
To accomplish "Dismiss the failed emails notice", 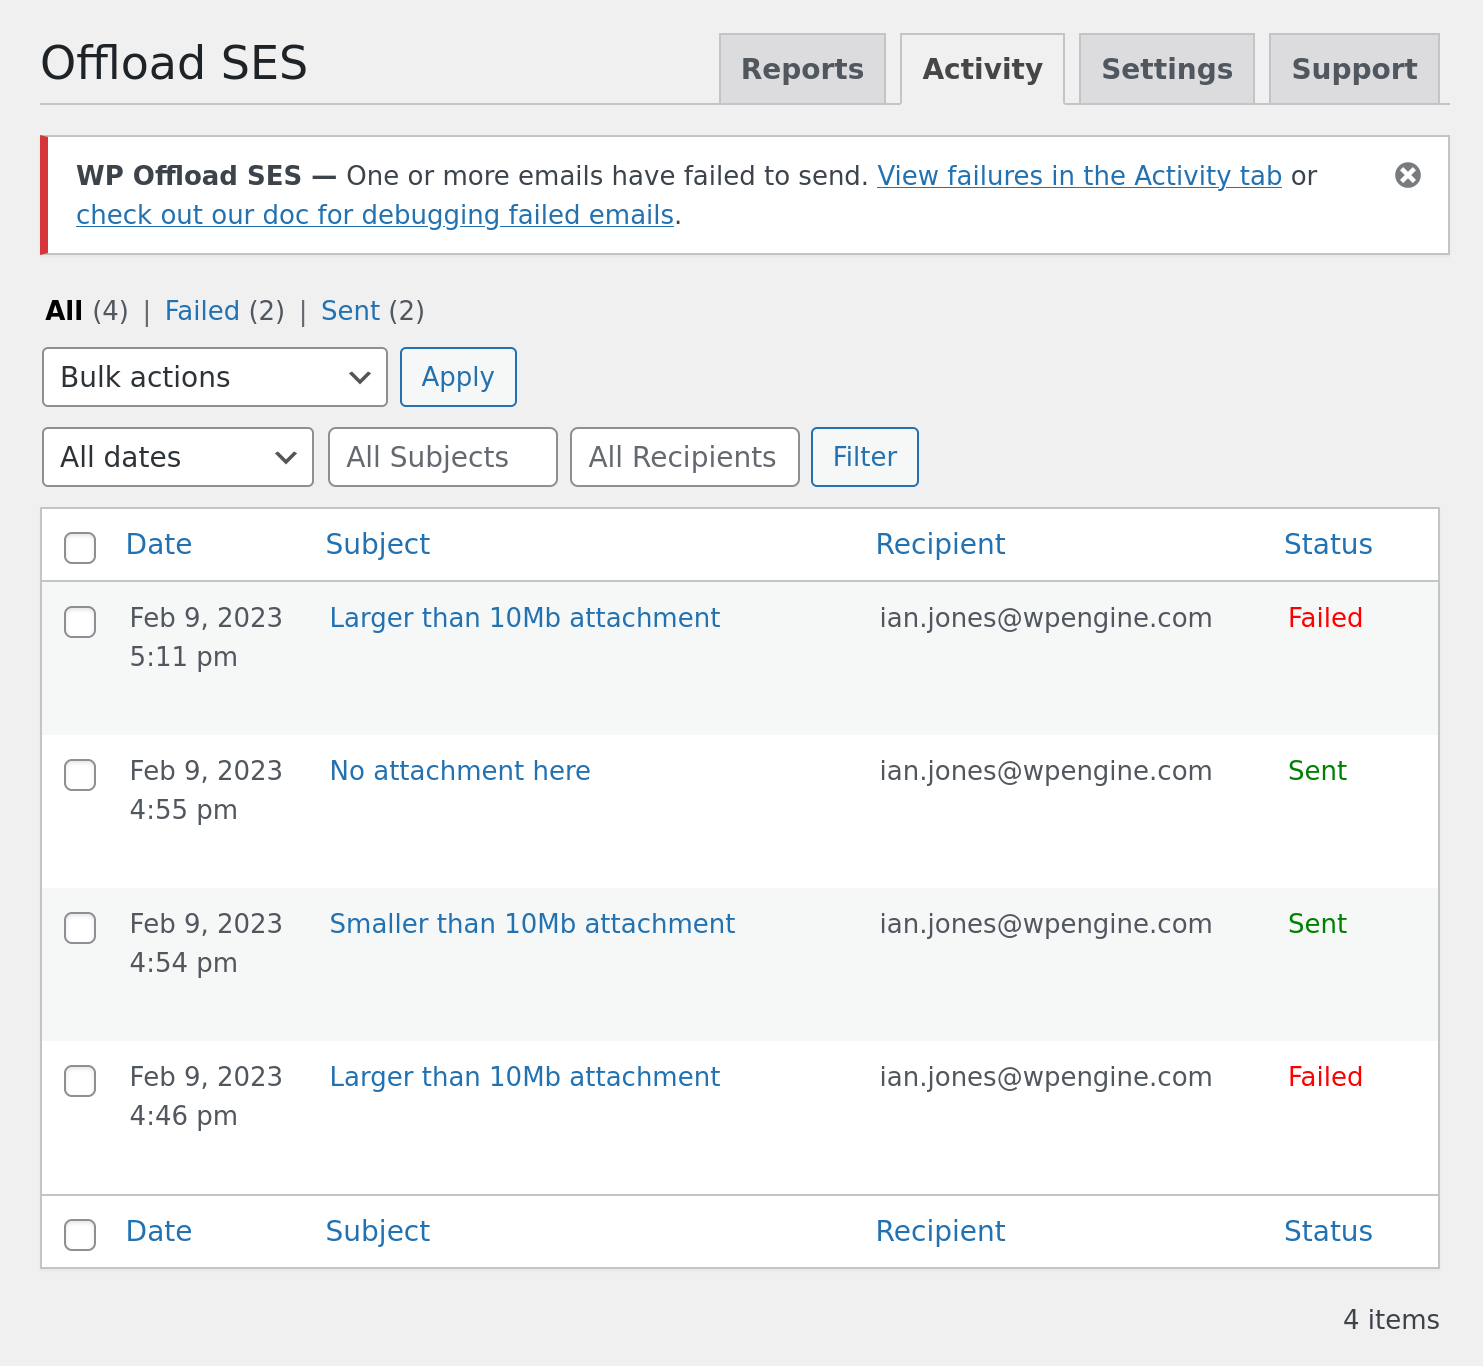I will [x=1407, y=175].
